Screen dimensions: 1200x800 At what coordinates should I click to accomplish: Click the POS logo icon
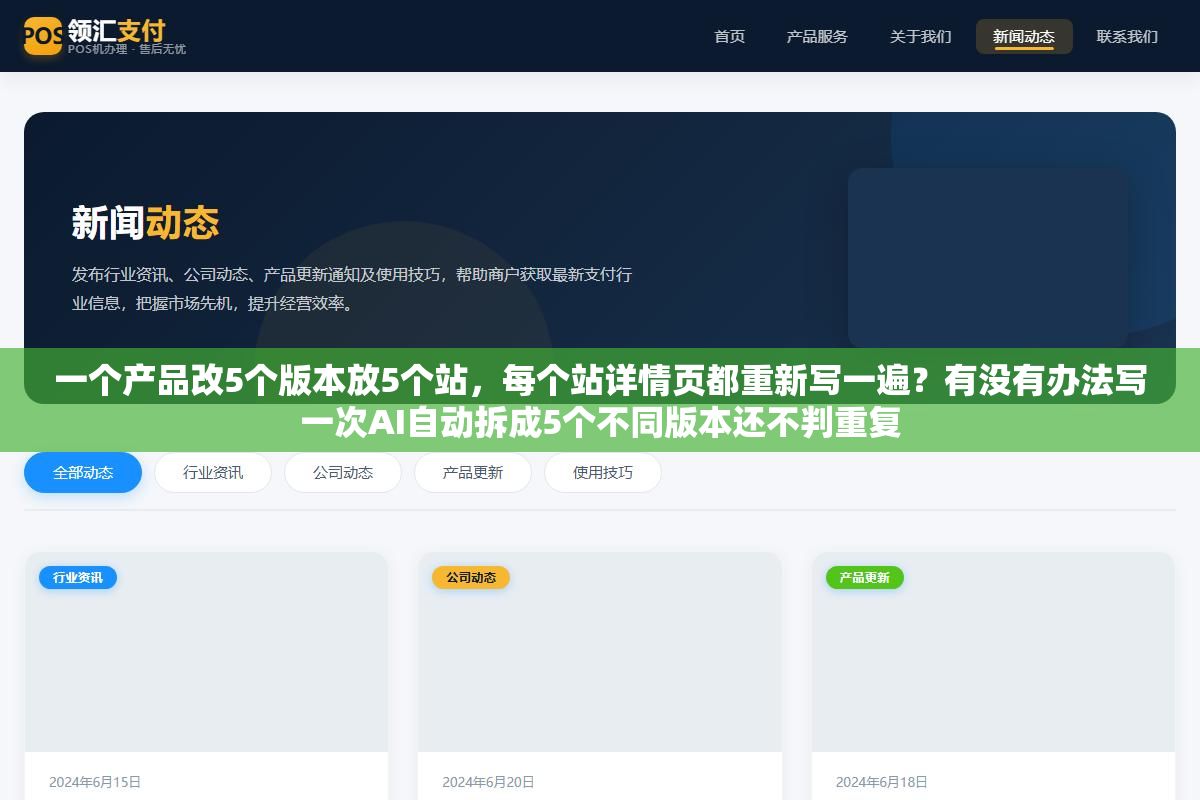[43, 36]
